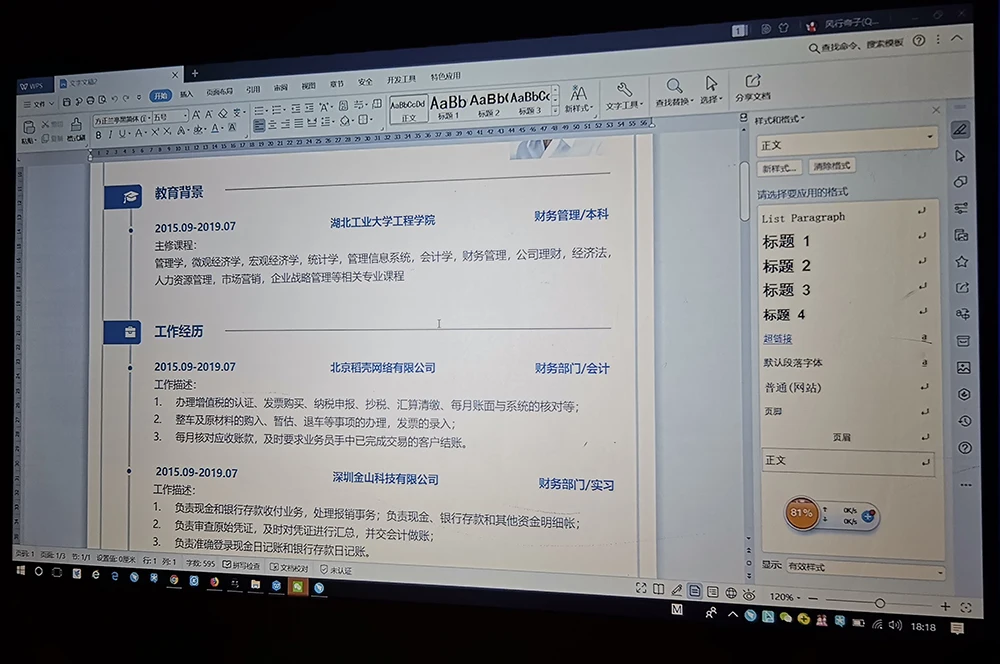Click the Share Document icon
Image resolution: width=1000 pixels, height=664 pixels.
[x=753, y=87]
